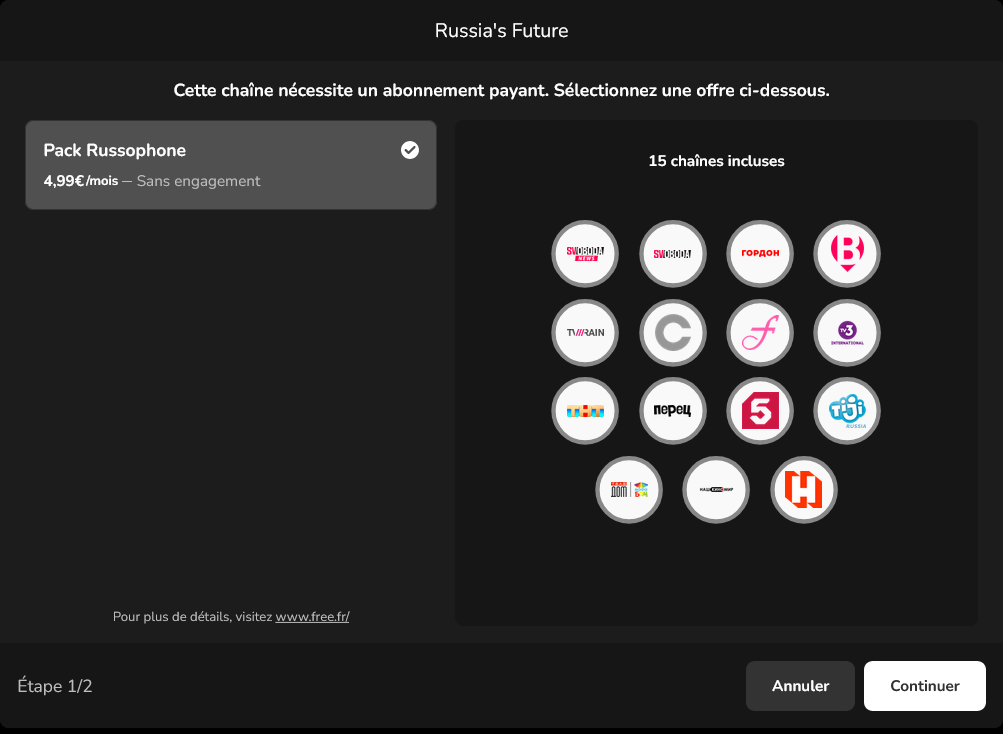Select the Наш Кино Мир channel logo

[716, 490]
